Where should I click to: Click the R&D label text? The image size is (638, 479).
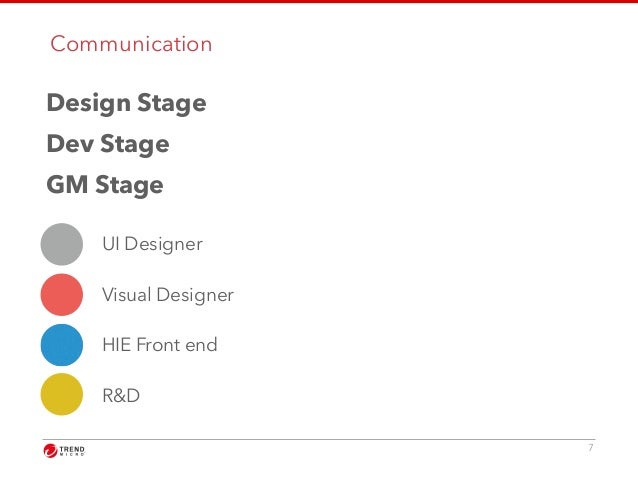(121, 396)
